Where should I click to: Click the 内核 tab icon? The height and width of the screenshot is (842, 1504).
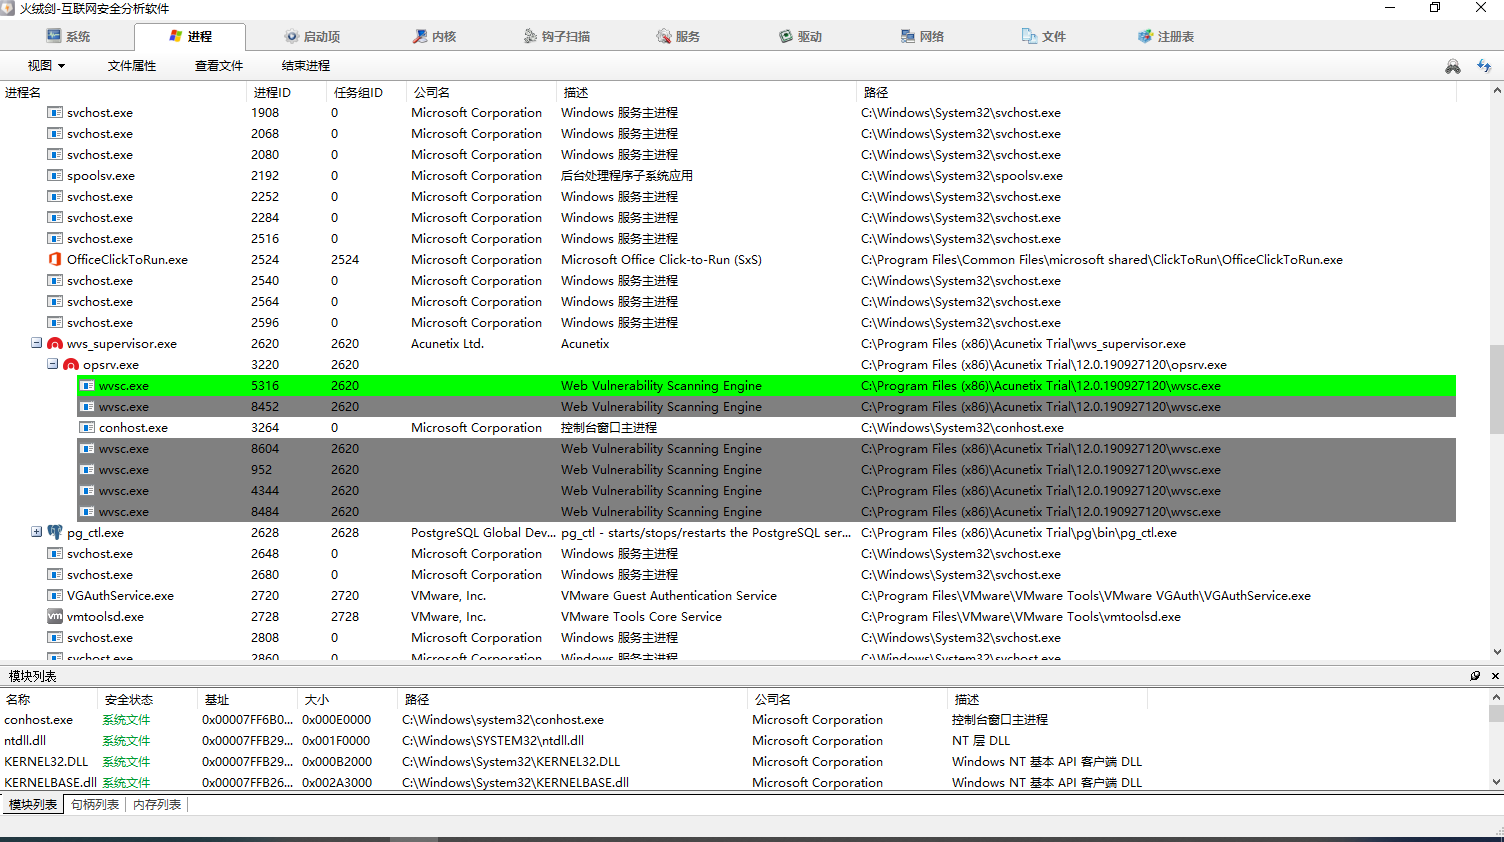(x=420, y=36)
